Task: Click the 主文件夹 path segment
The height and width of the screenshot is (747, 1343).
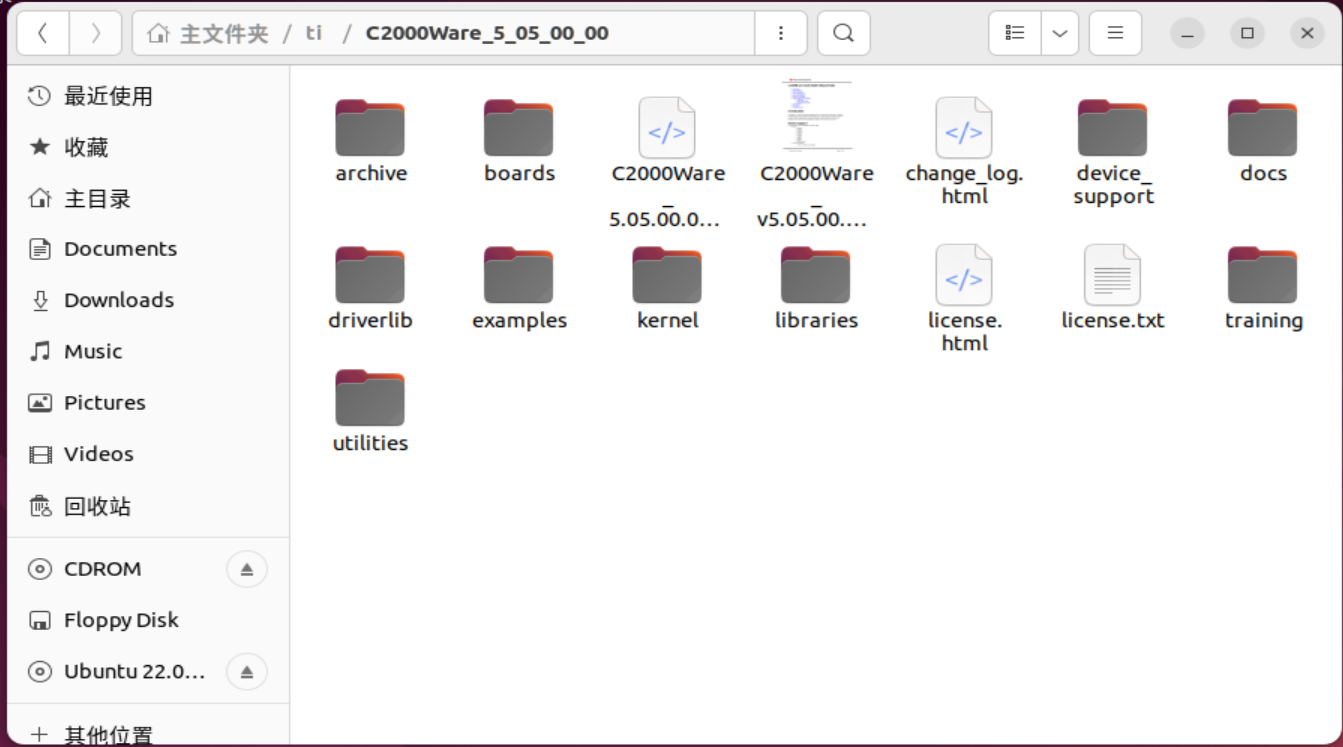Action: 208,33
